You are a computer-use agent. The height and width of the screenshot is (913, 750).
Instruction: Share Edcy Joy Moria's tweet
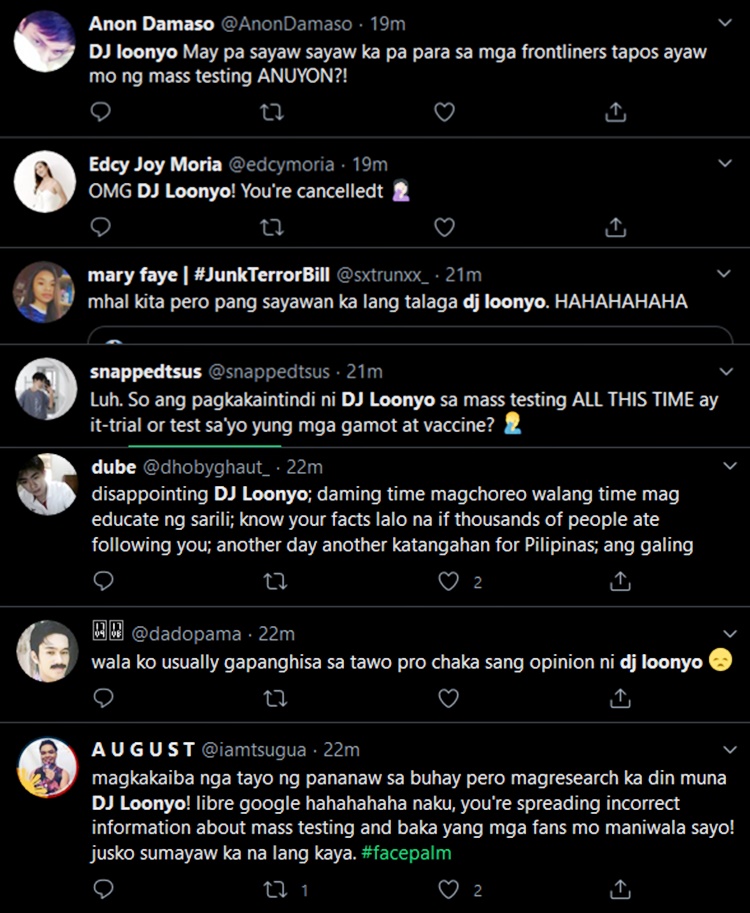pyautogui.click(x=616, y=227)
